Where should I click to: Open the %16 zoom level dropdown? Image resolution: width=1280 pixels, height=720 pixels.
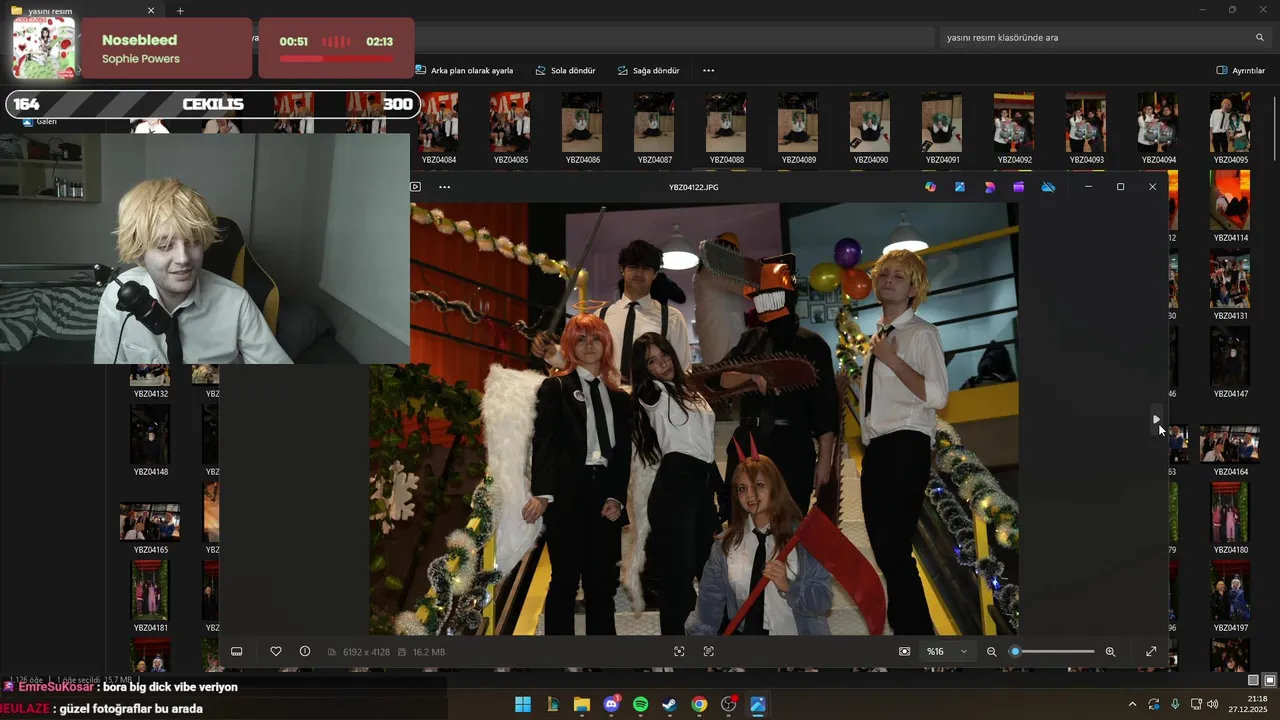(947, 651)
